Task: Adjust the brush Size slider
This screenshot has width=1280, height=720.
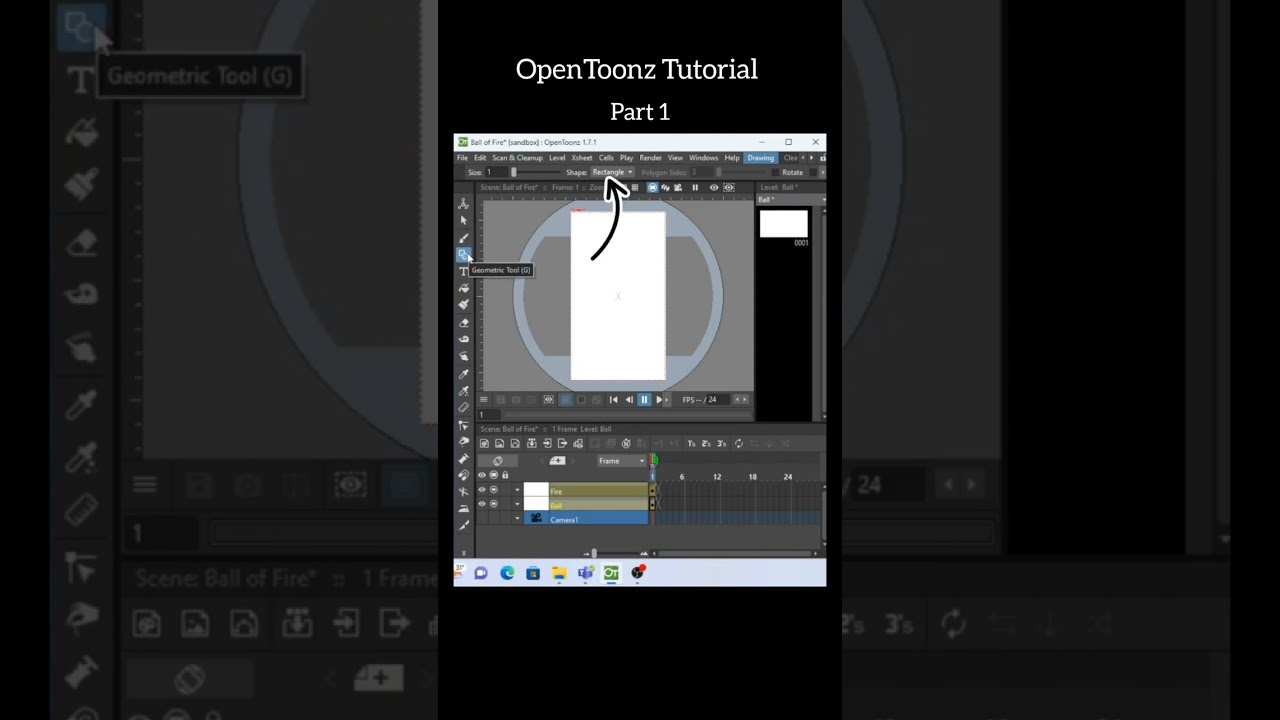Action: click(535, 172)
